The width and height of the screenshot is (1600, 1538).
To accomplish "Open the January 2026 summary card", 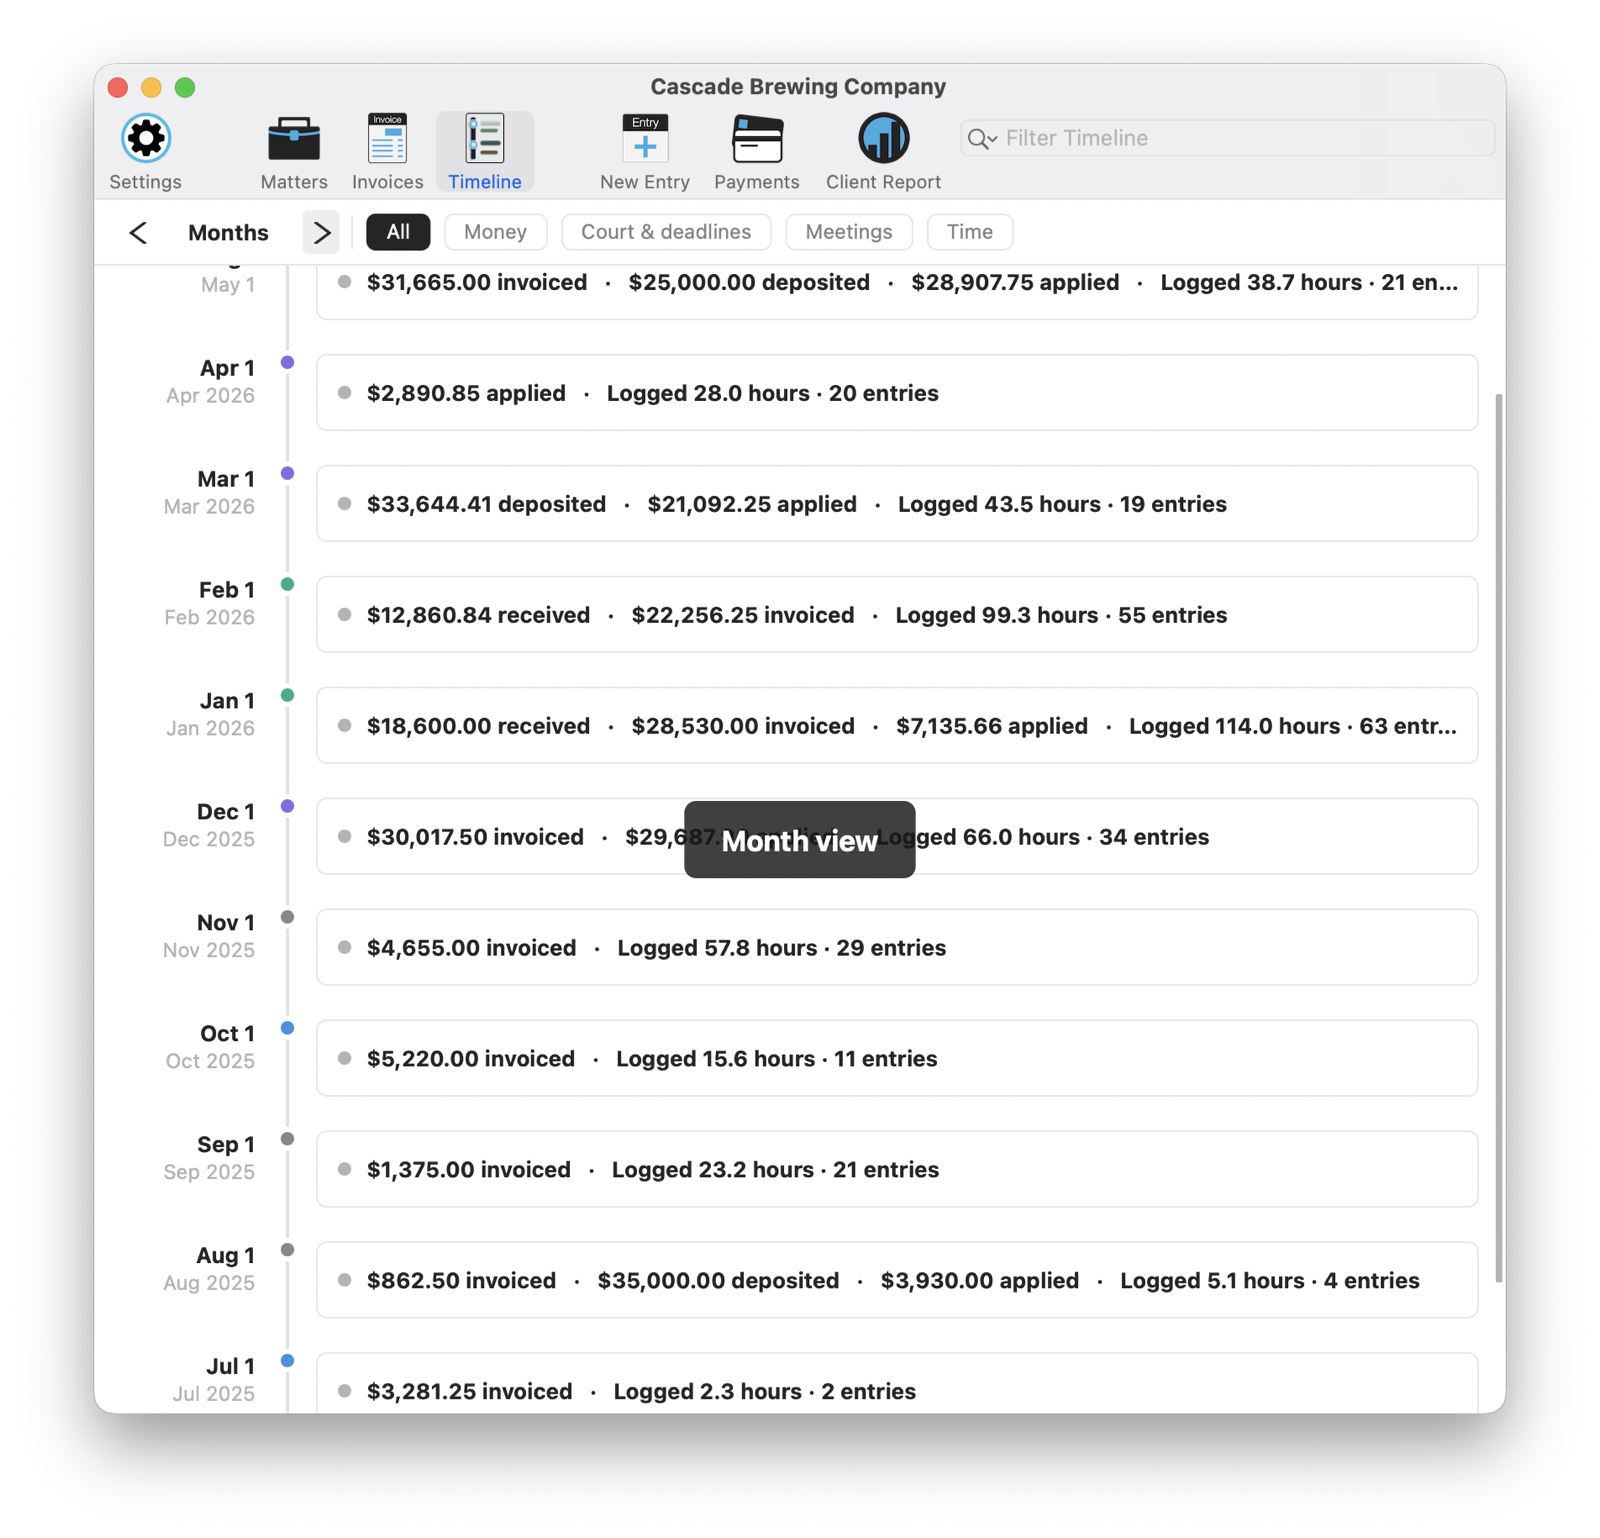I will pos(897,726).
